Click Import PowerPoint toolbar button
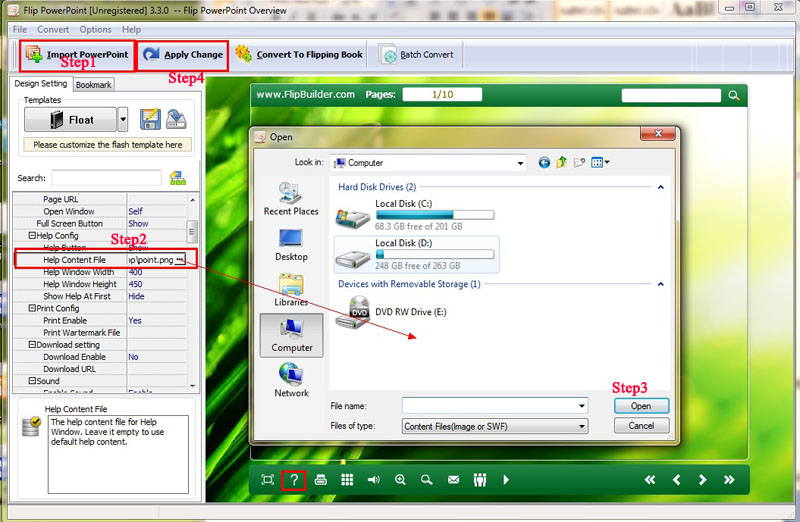The height and width of the screenshot is (522, 800). coord(78,55)
